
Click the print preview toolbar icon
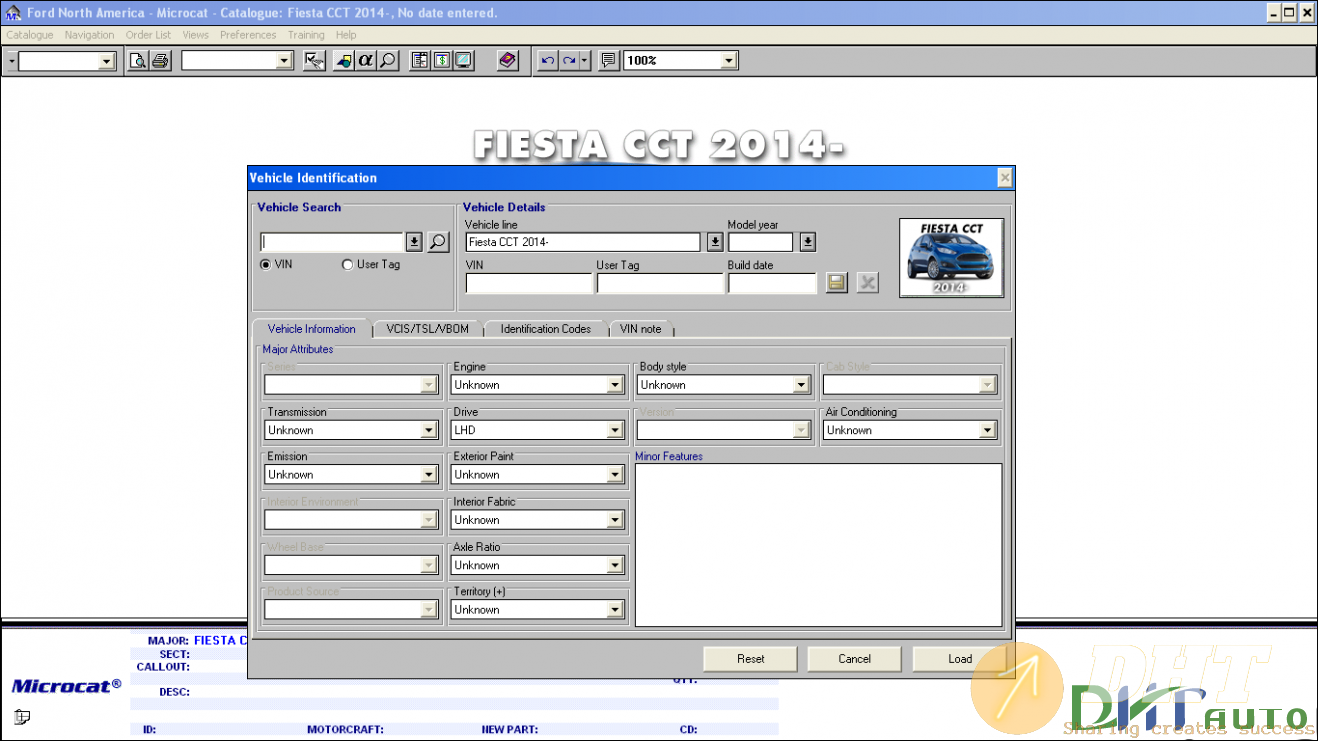(138, 61)
